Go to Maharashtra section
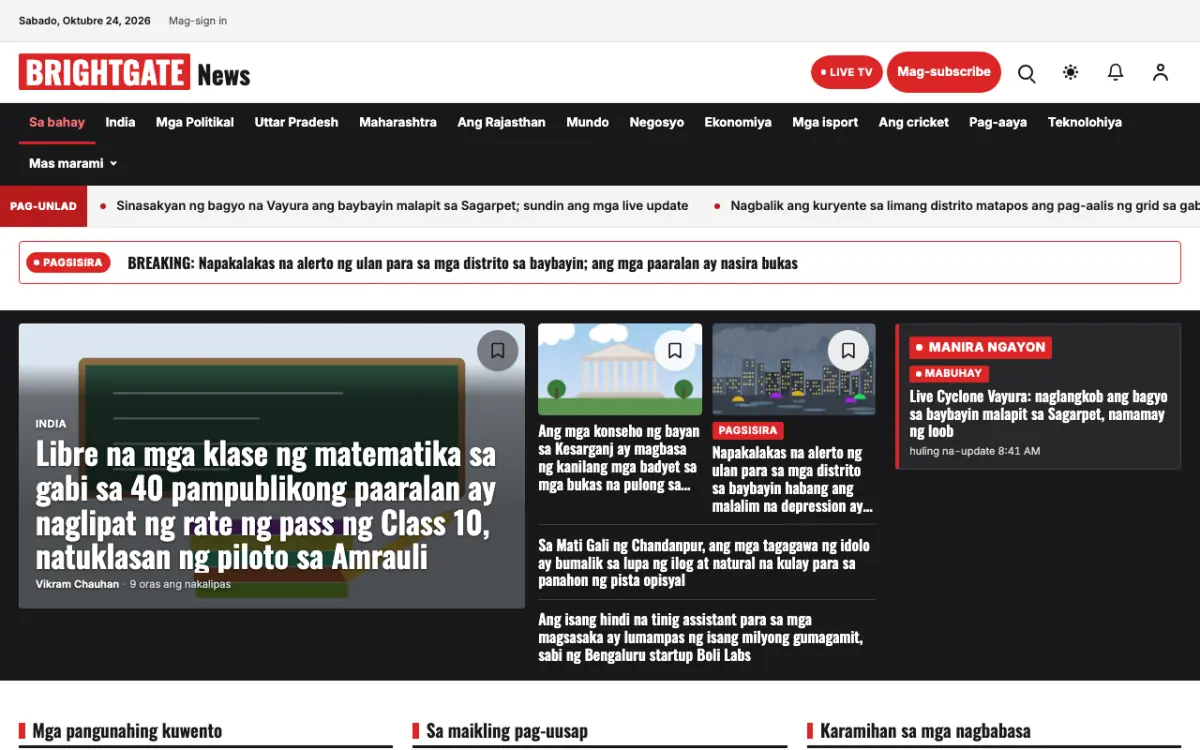Viewport: 1200px width, 750px height. [398, 122]
